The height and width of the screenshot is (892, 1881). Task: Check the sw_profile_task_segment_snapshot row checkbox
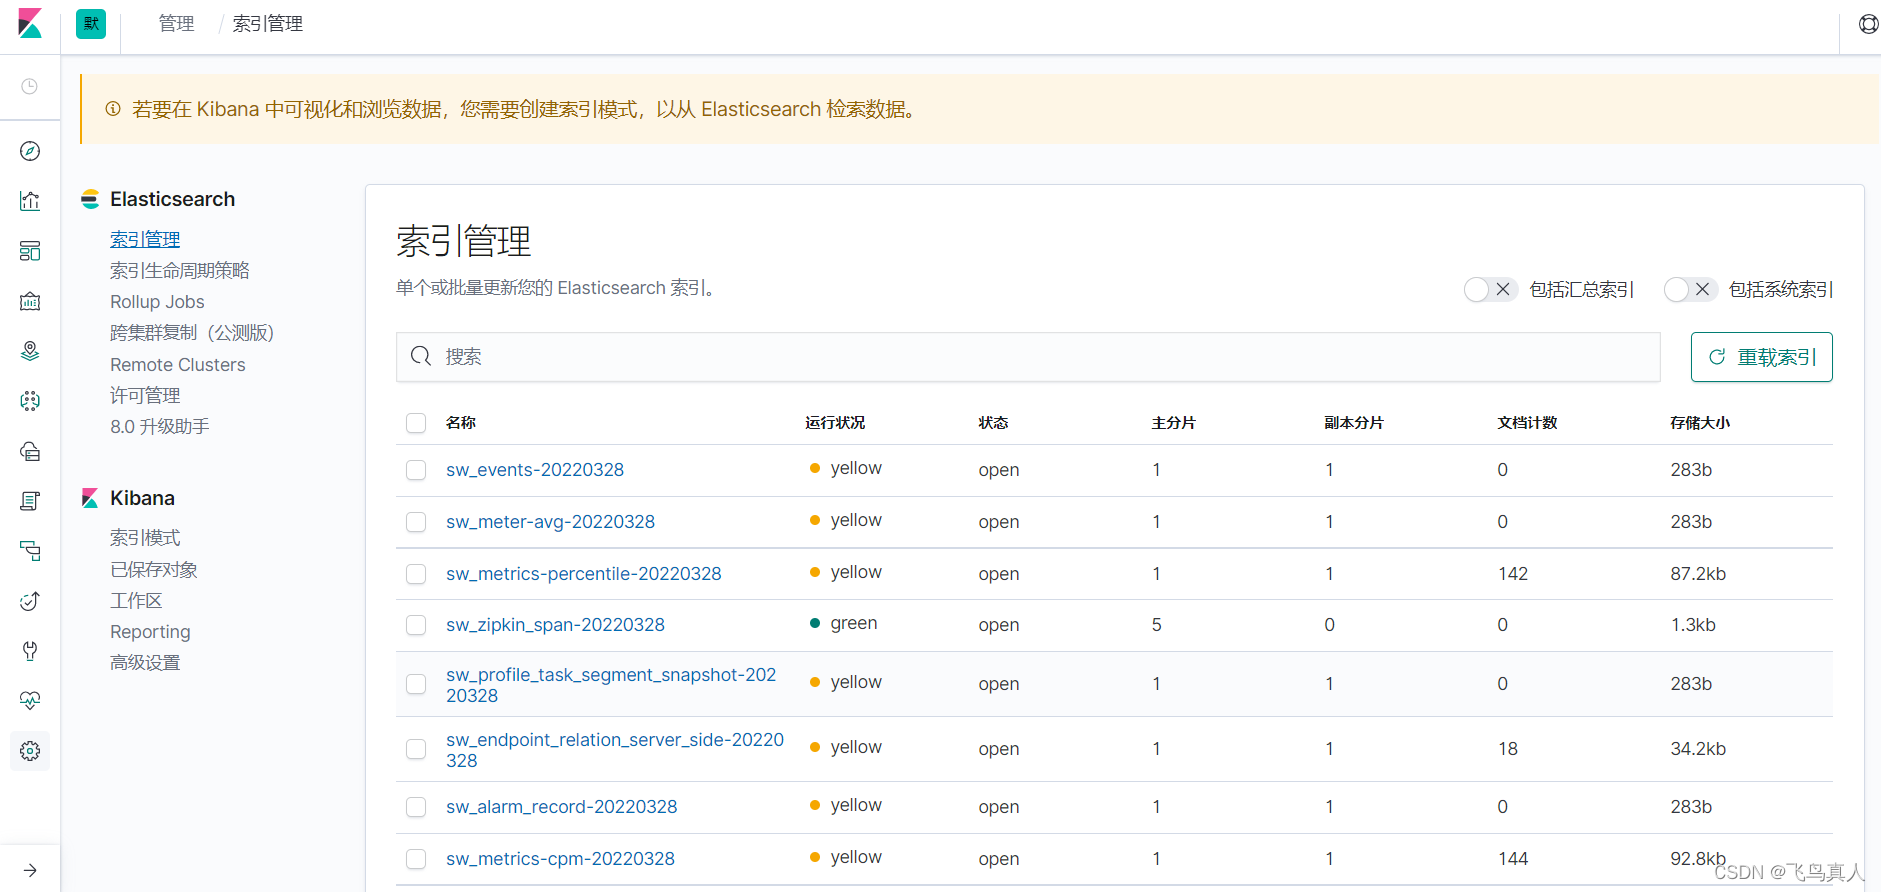pyautogui.click(x=416, y=684)
